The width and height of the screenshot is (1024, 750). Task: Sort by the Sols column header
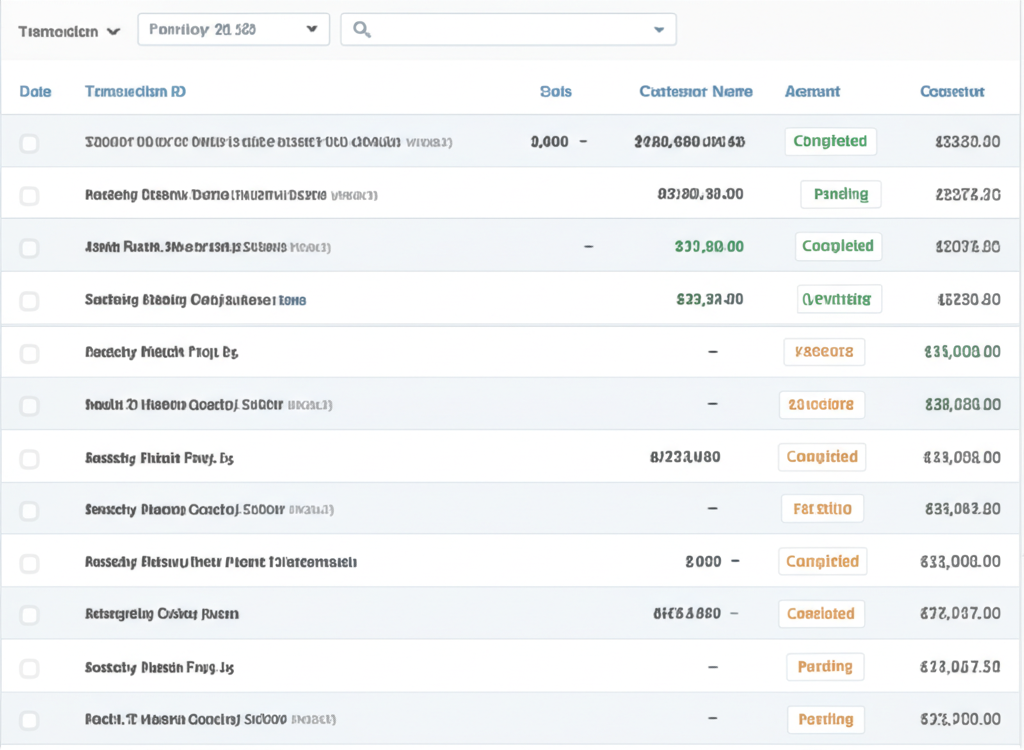[556, 91]
